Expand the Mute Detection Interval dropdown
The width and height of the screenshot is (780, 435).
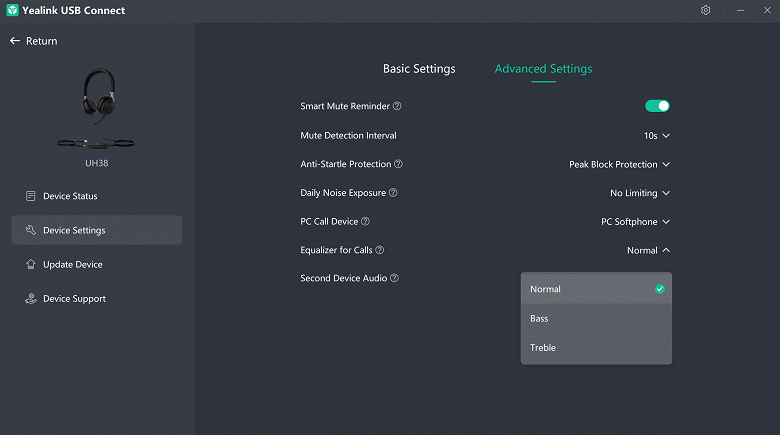(x=656, y=135)
